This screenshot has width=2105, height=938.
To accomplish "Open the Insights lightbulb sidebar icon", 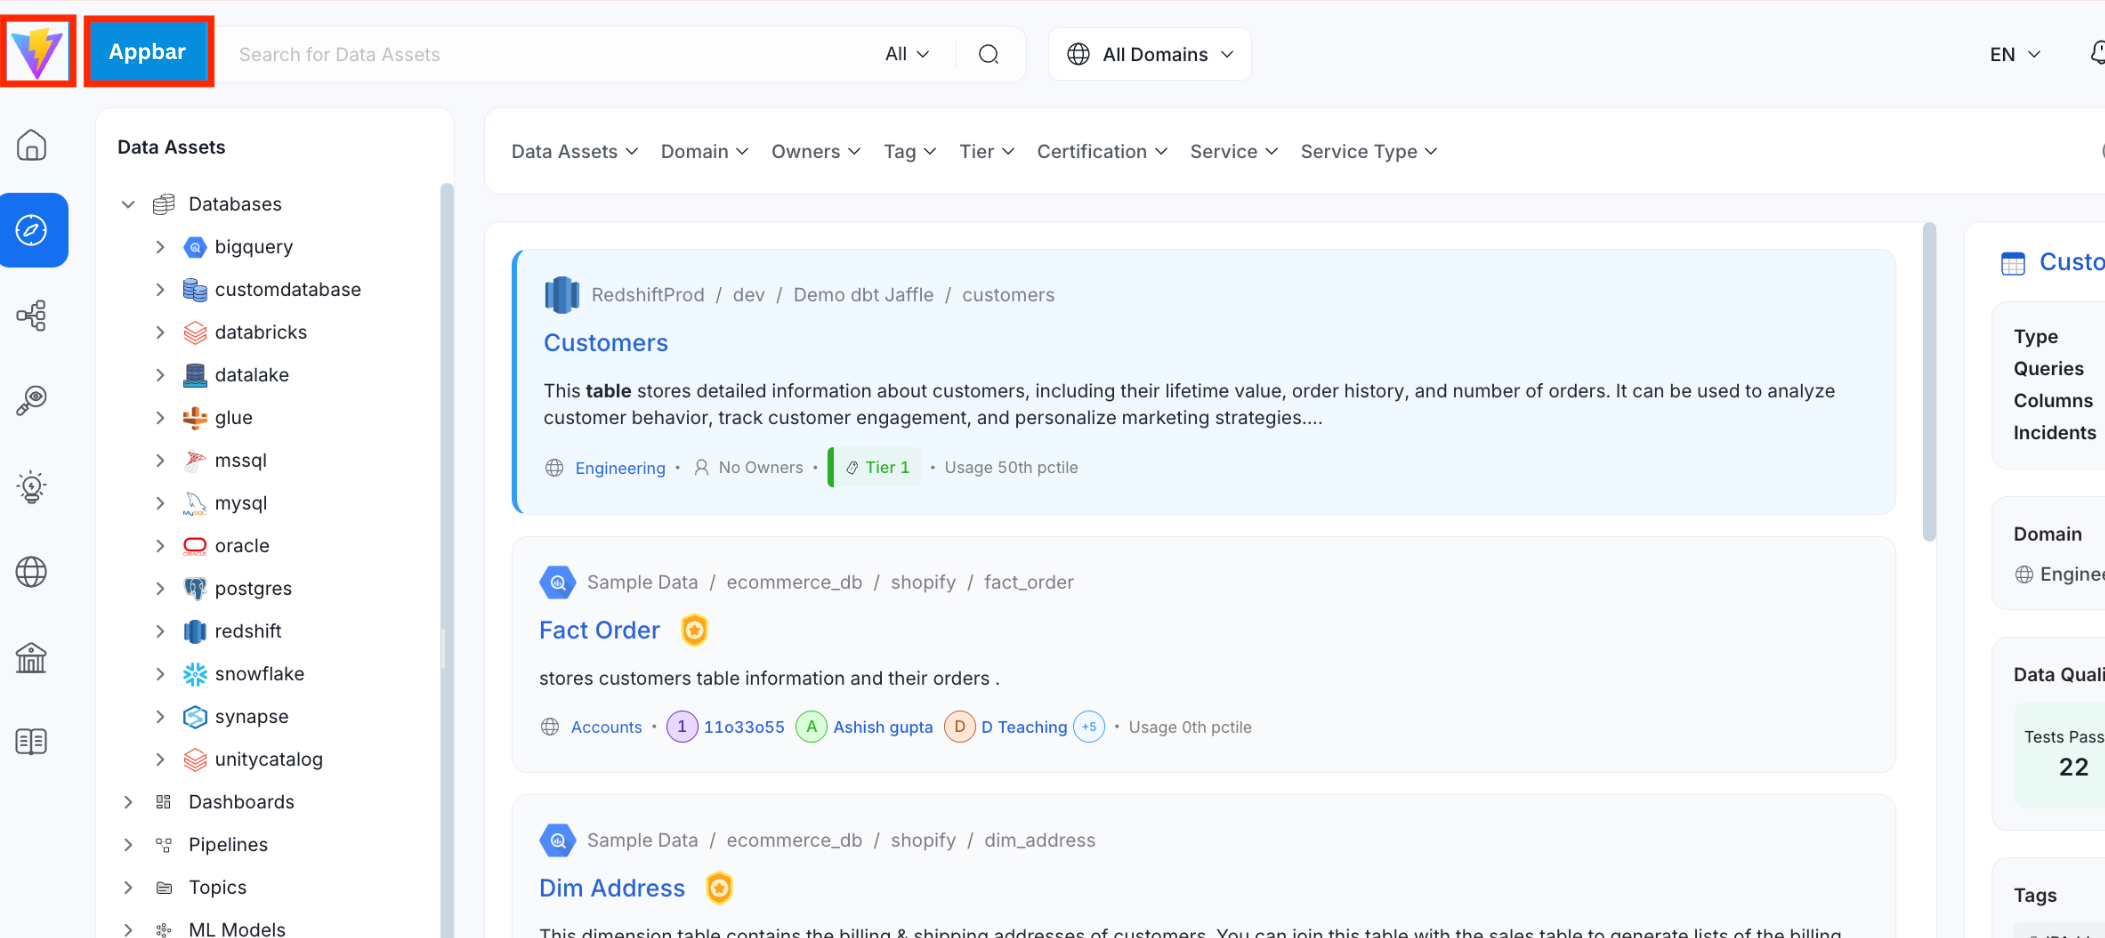I will (x=32, y=487).
